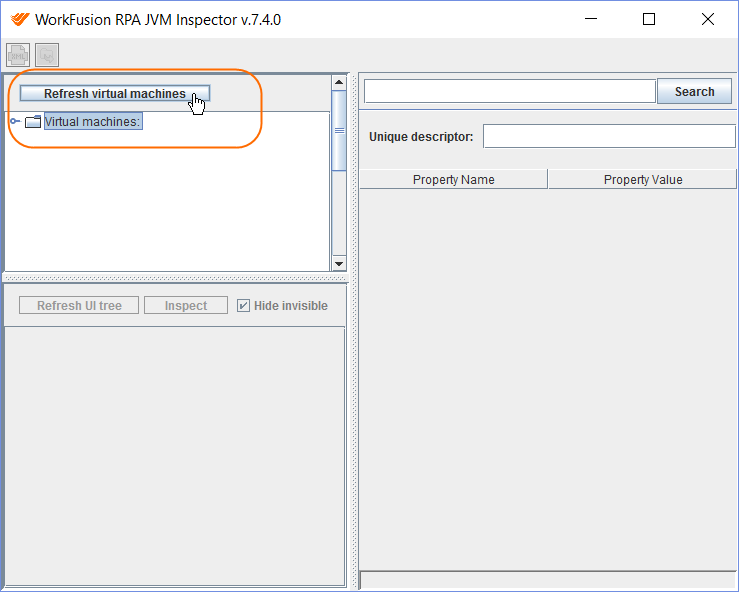Screen dimensions: 739x592
Task: Click the second toolbar icon beside XML
Action: (x=47, y=55)
